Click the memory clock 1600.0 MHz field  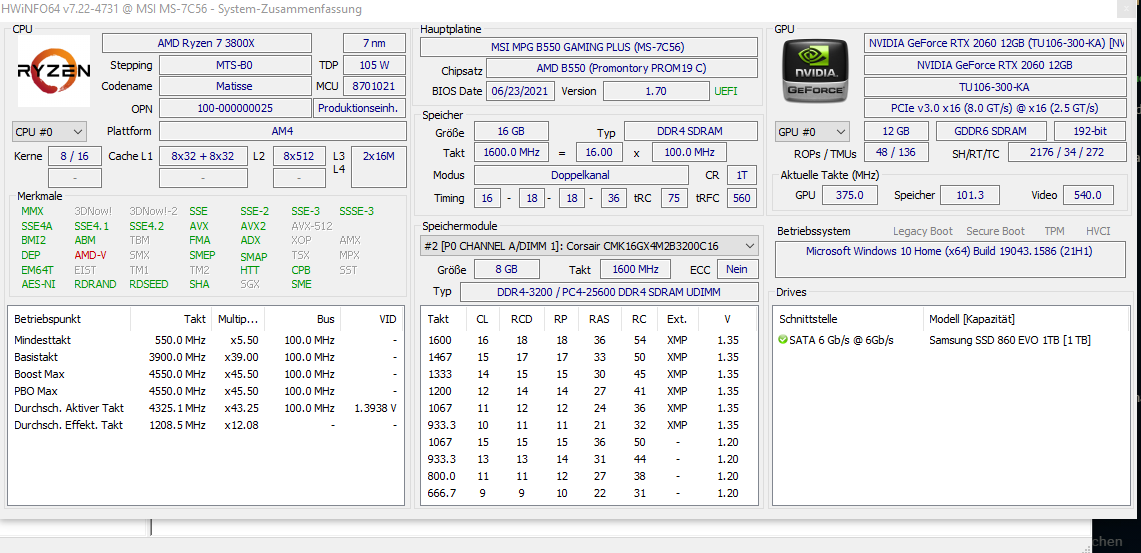(512, 153)
